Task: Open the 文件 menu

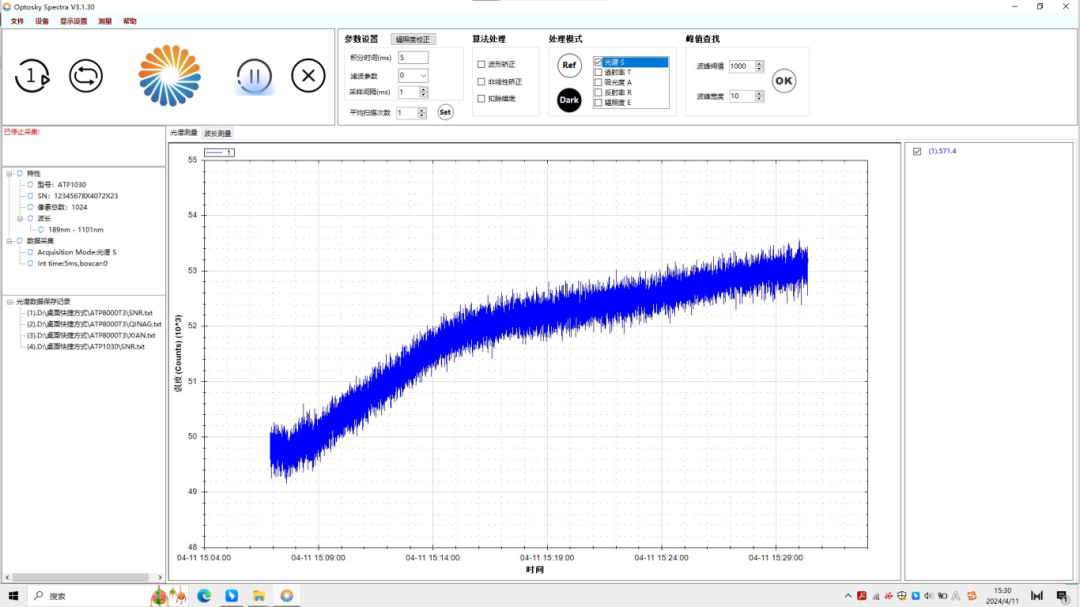Action: click(17, 21)
